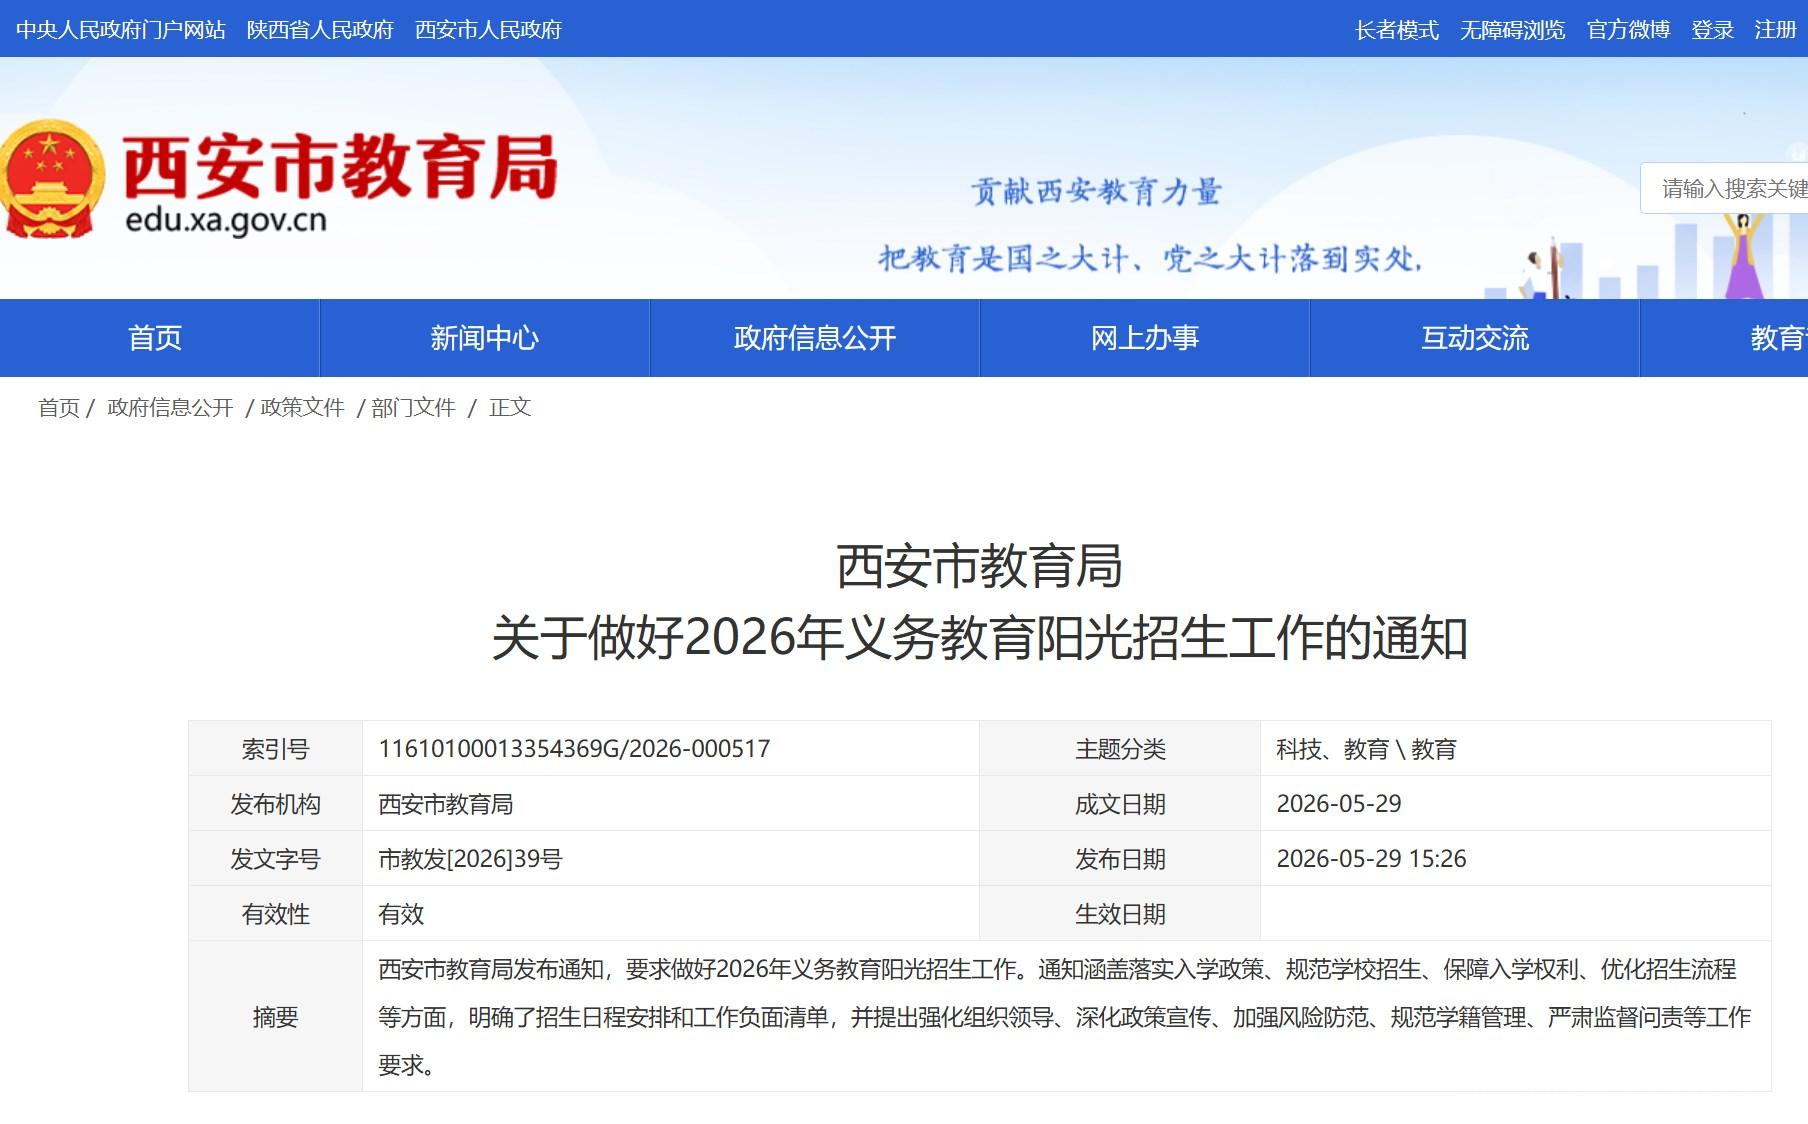Switch to 长者模式
This screenshot has width=1808, height=1124.
pos(1397,30)
